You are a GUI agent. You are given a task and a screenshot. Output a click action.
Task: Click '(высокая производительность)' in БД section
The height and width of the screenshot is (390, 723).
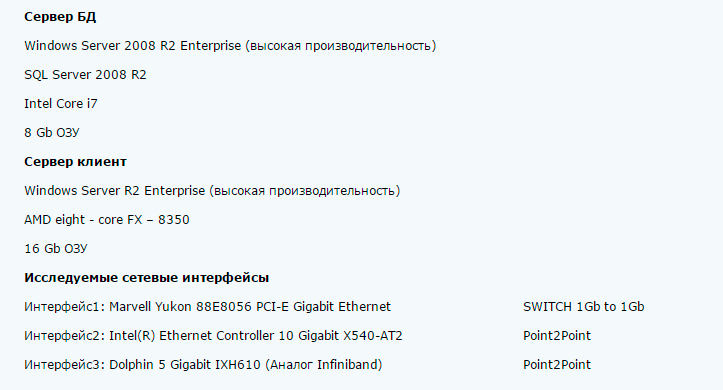pos(341,46)
